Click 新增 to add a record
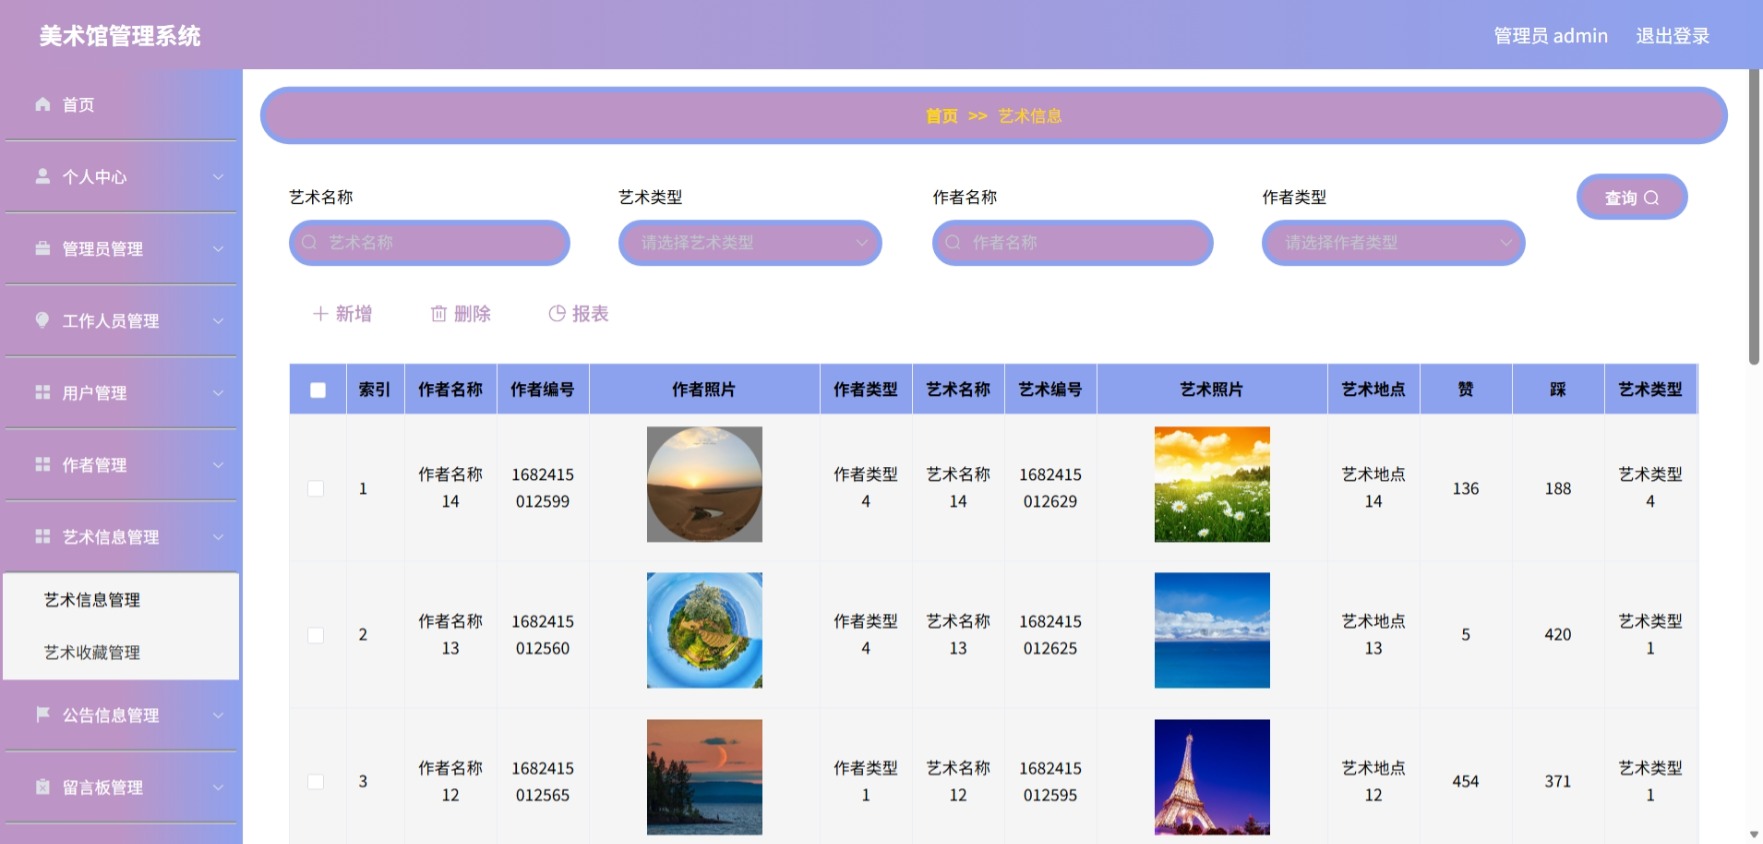 pos(342,314)
